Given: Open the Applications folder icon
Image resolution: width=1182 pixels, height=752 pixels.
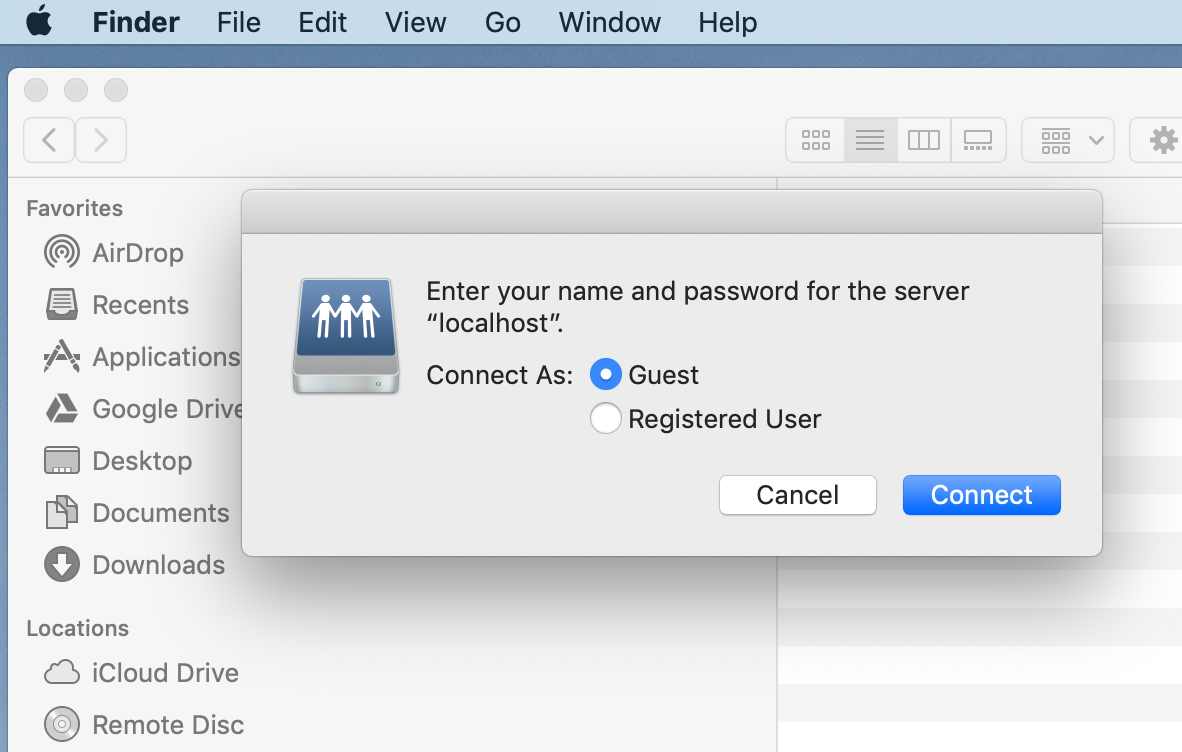Looking at the screenshot, I should point(62,357).
